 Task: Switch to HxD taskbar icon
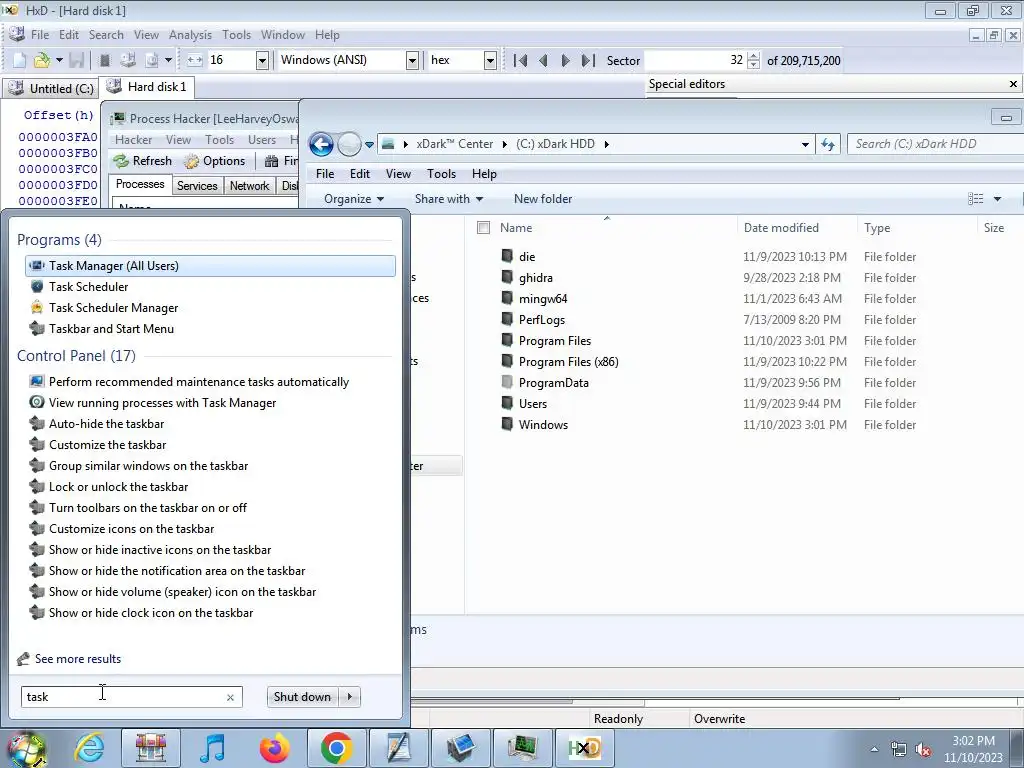584,748
